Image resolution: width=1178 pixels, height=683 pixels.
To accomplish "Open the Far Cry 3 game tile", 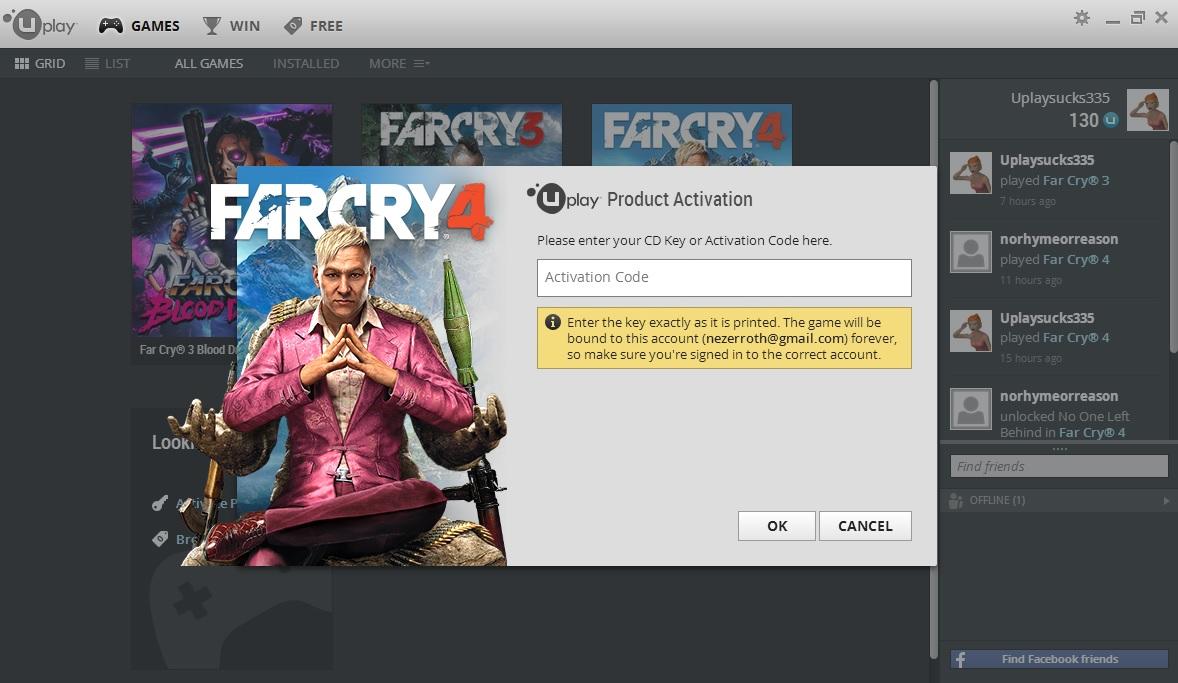I will tap(461, 134).
